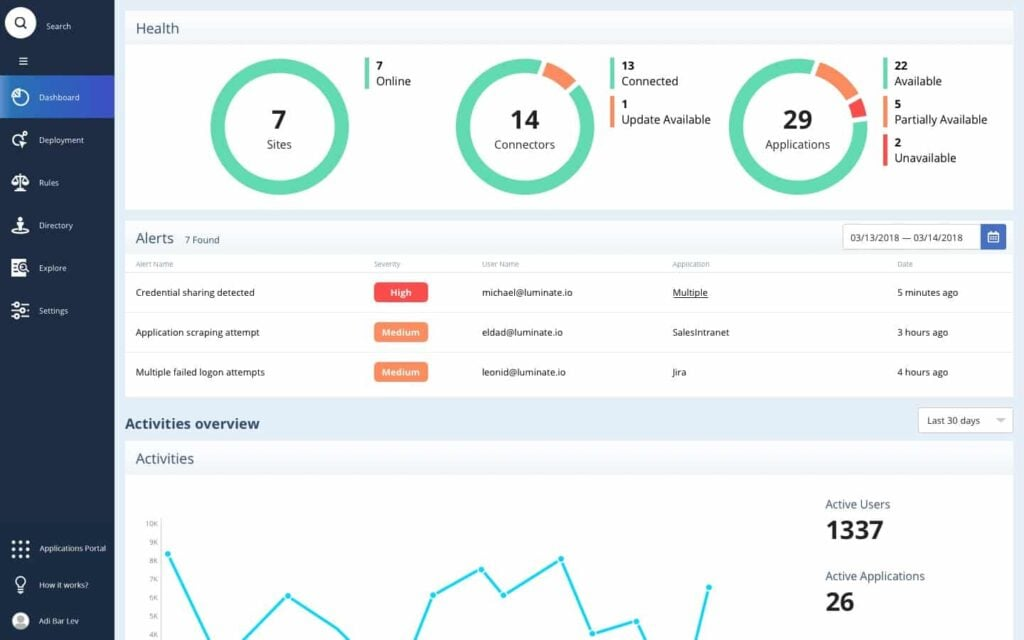Viewport: 1024px width, 640px height.
Task: Open the alerts date range selector
Action: point(910,236)
